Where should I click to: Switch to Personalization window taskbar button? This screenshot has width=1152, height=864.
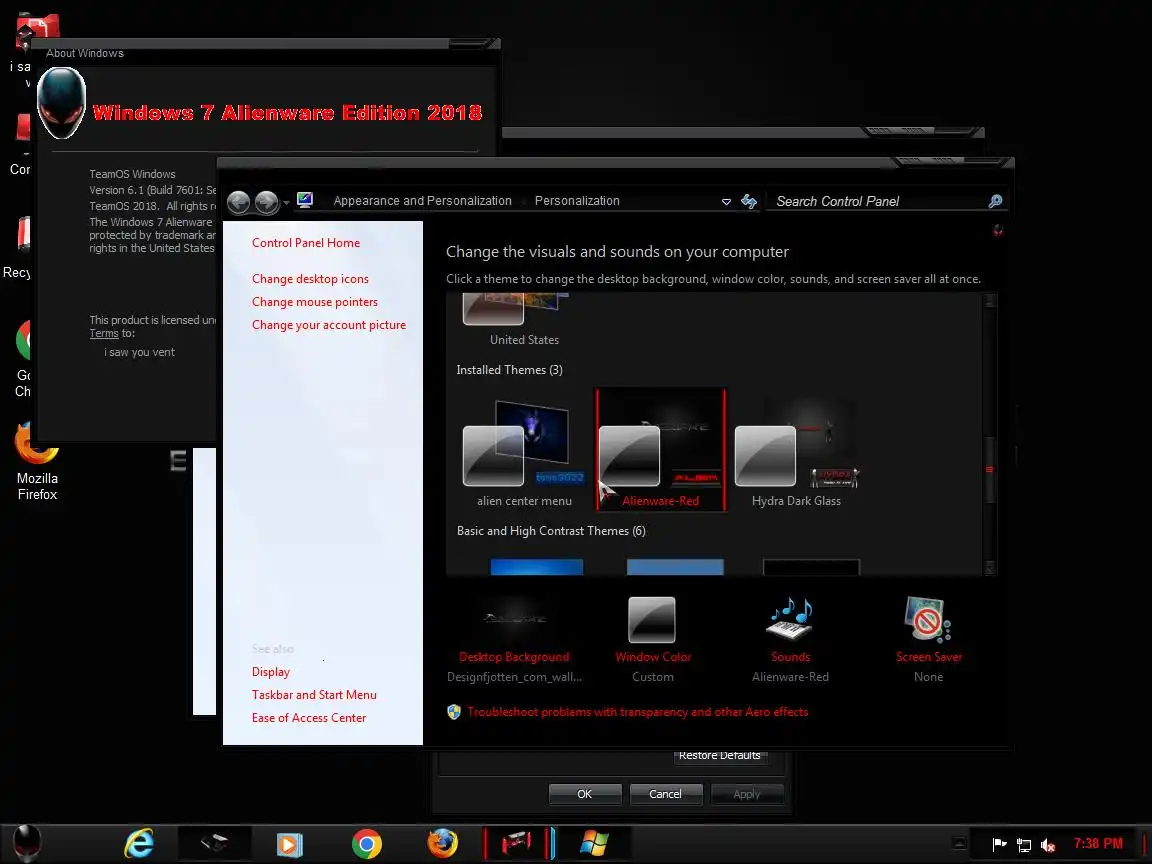coord(517,843)
